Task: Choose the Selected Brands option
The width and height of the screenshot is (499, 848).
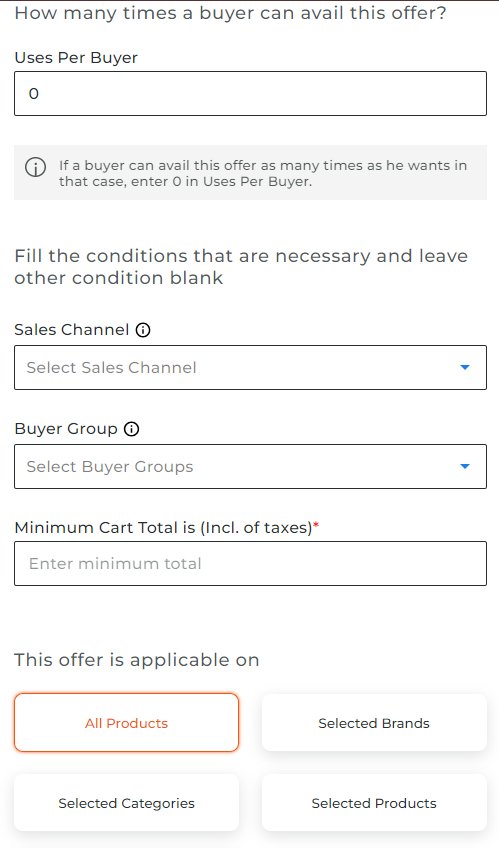Action: (x=374, y=723)
